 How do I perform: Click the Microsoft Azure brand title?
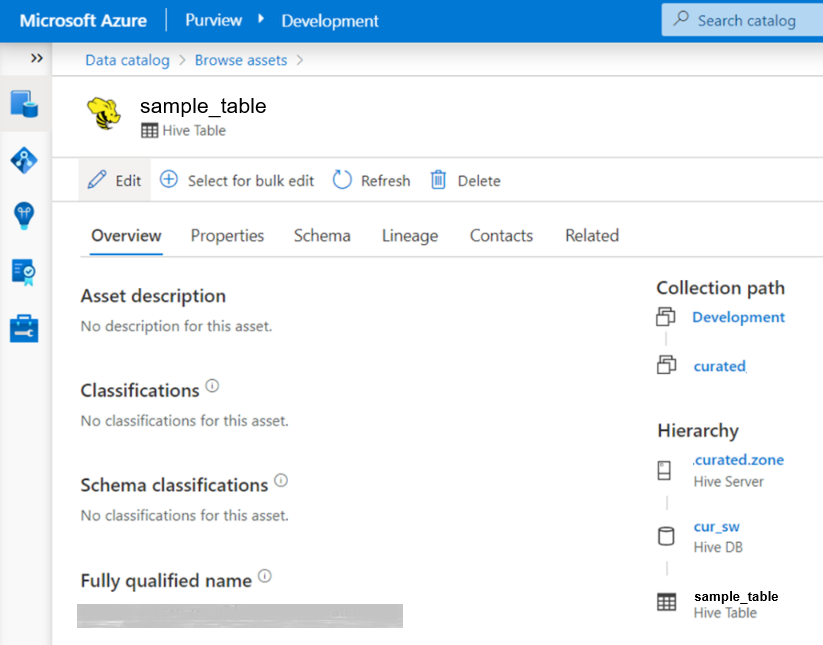pyautogui.click(x=83, y=20)
